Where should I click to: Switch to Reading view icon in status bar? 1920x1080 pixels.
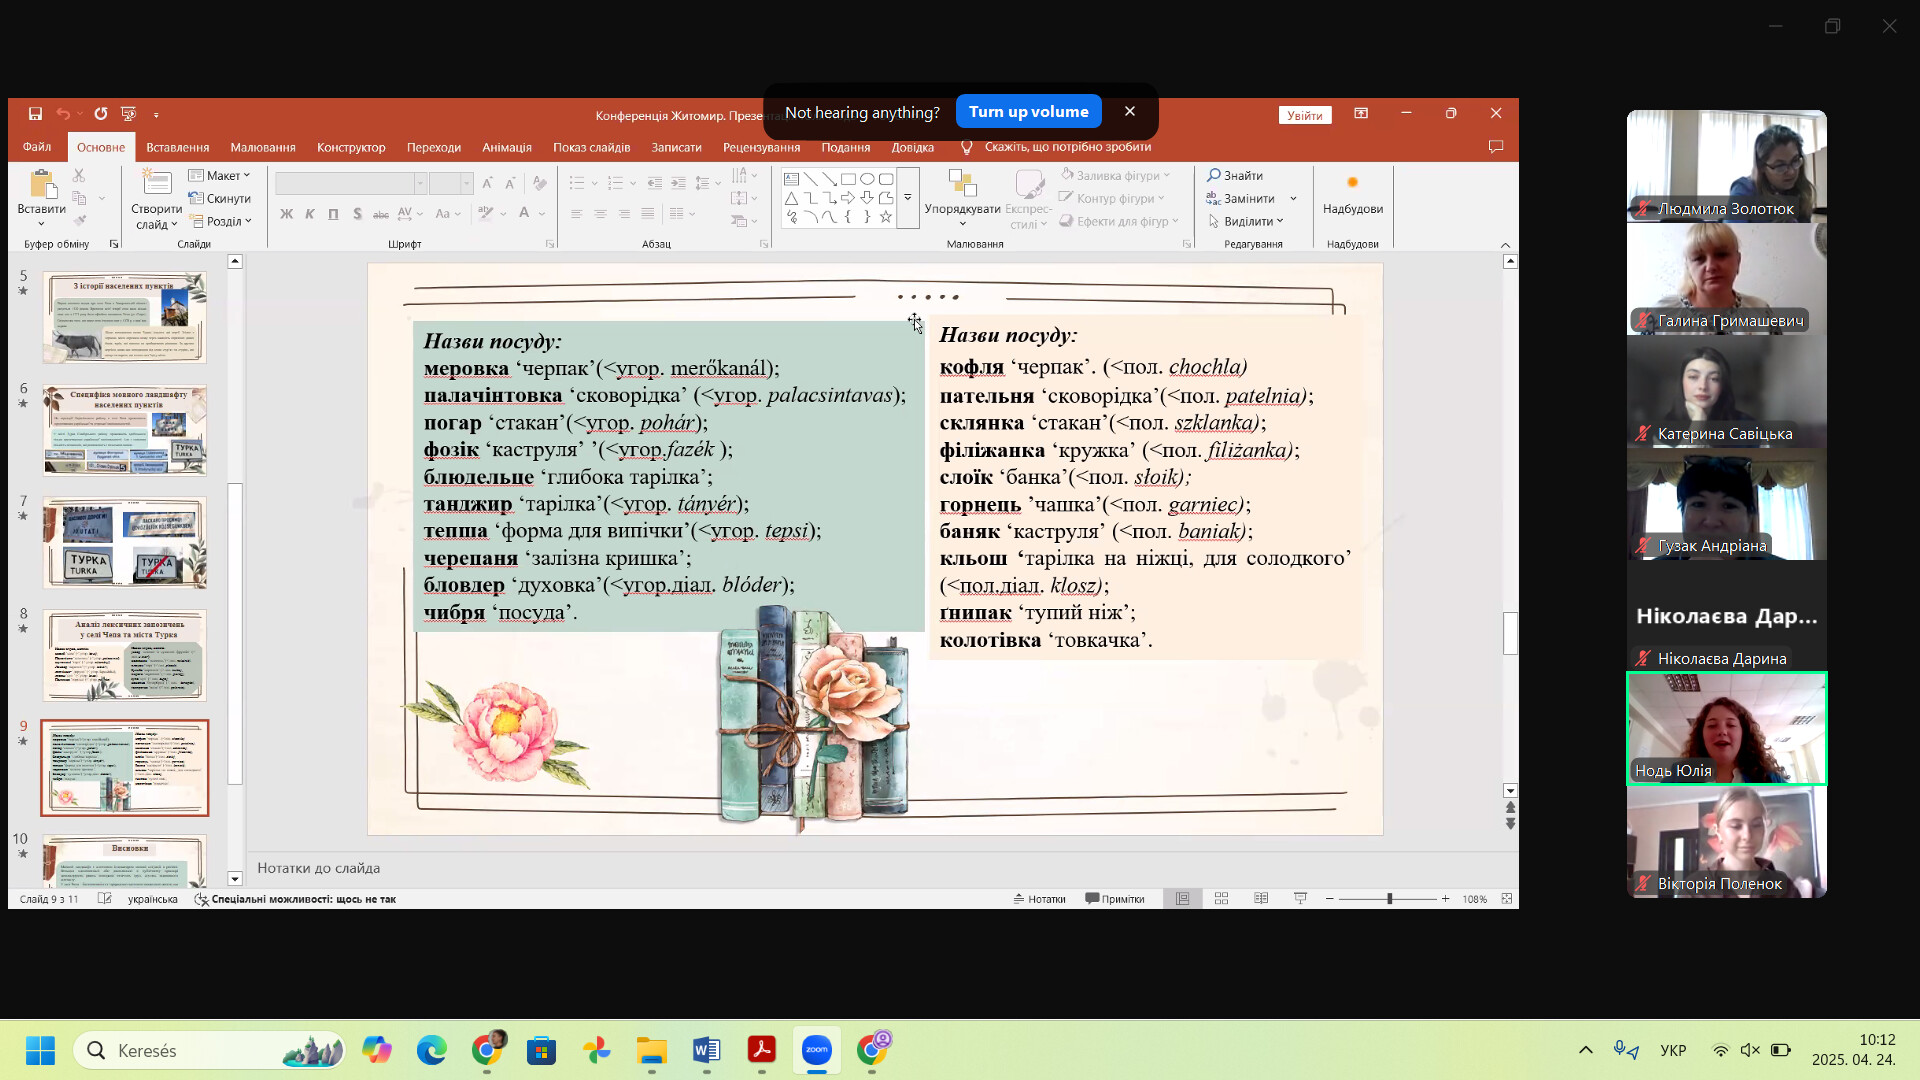click(x=1261, y=899)
